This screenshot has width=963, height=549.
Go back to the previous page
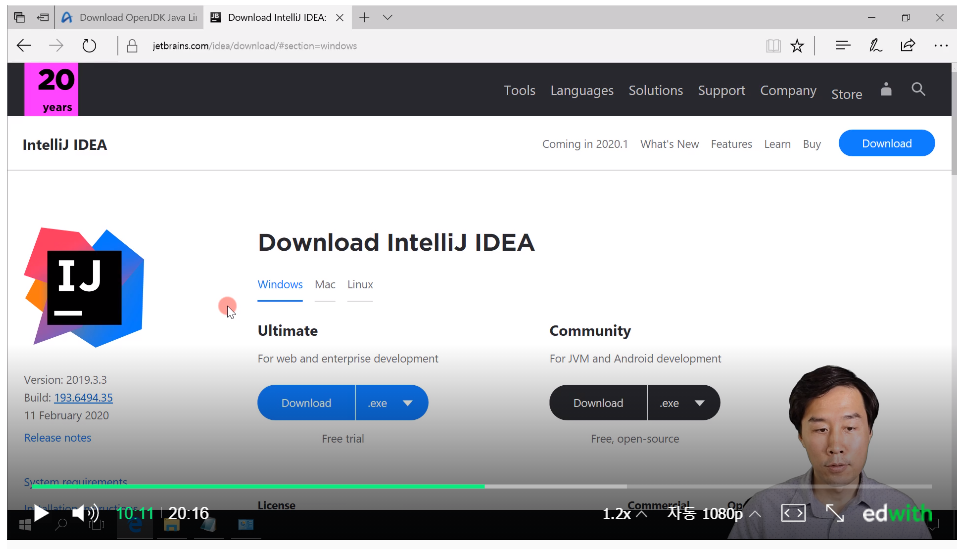(24, 45)
